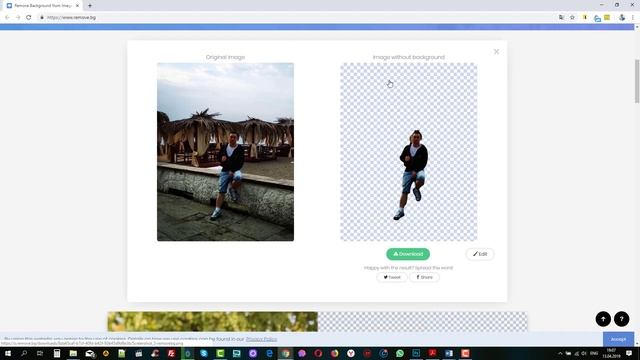
Task: Open the Chrome profile avatar icon
Action: tap(622, 18)
